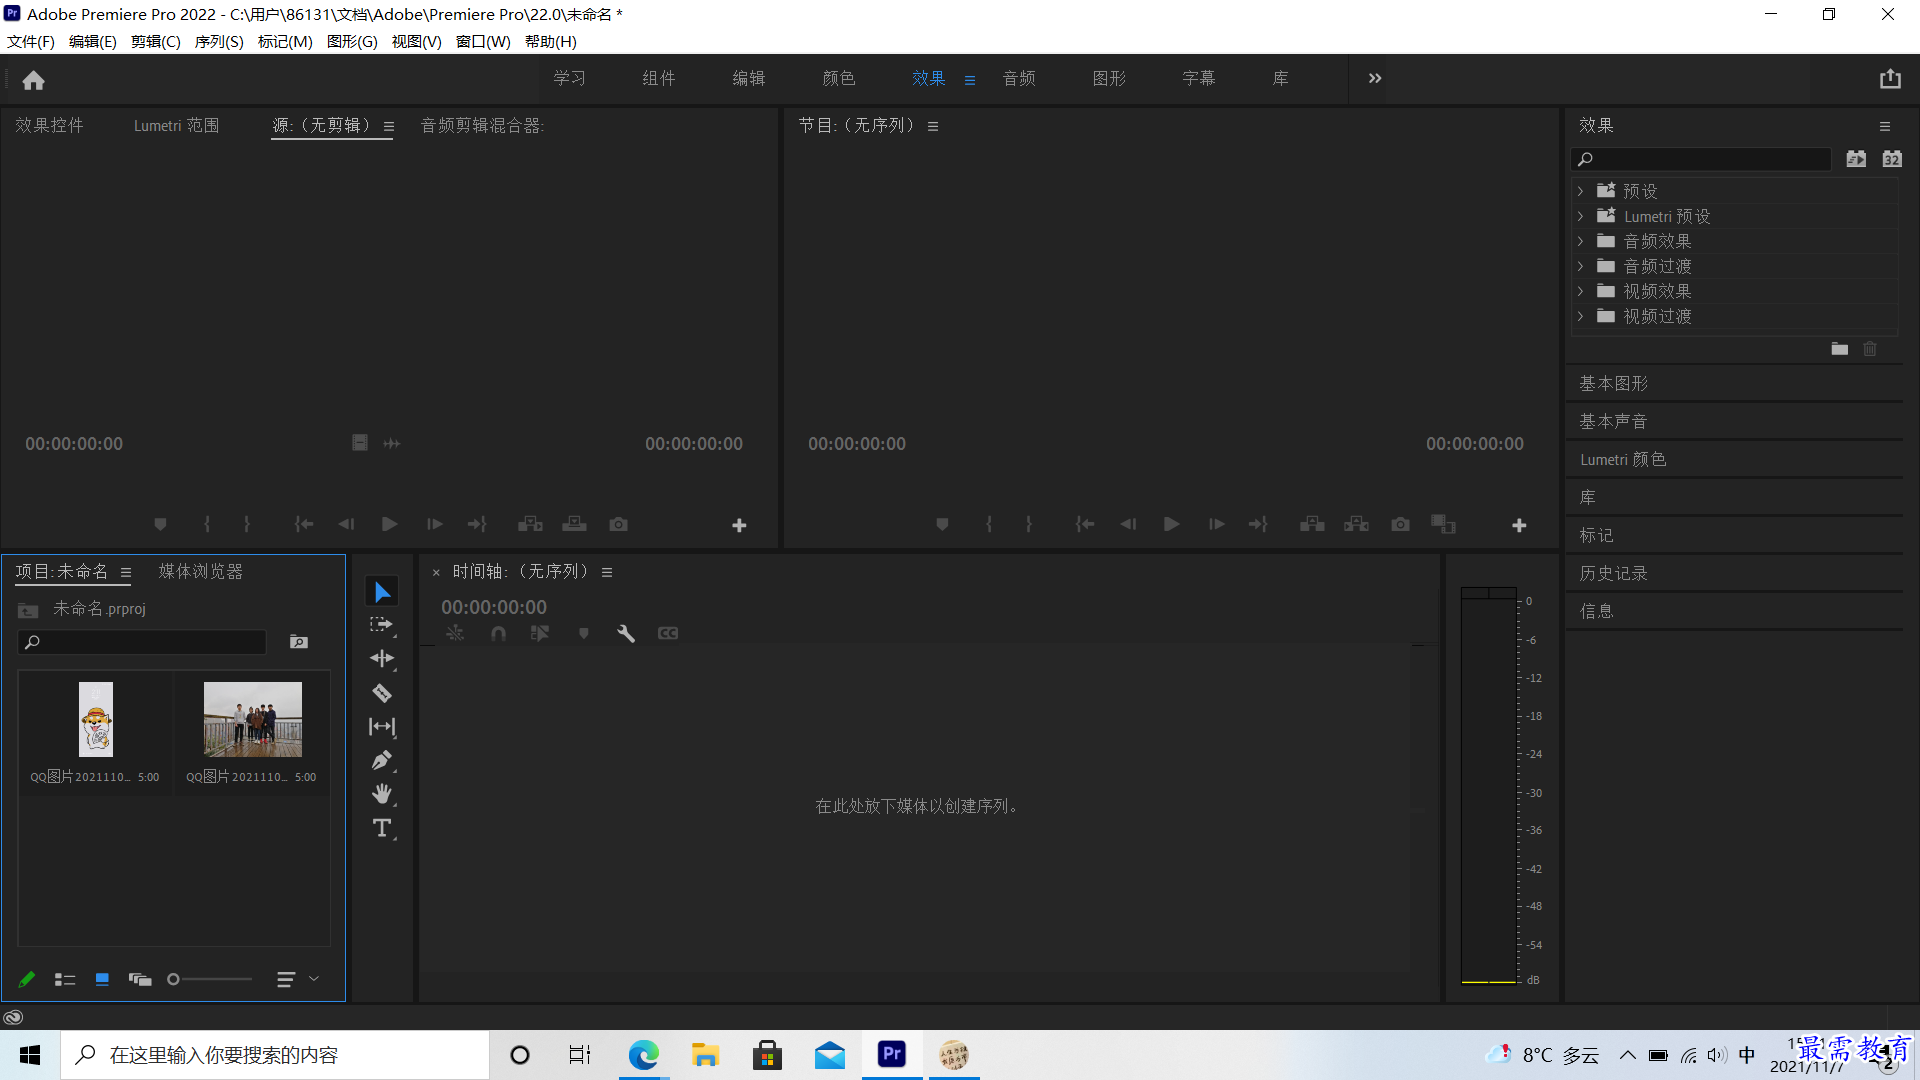Click New Custom Bin icon in Effects panel

(x=1839, y=349)
